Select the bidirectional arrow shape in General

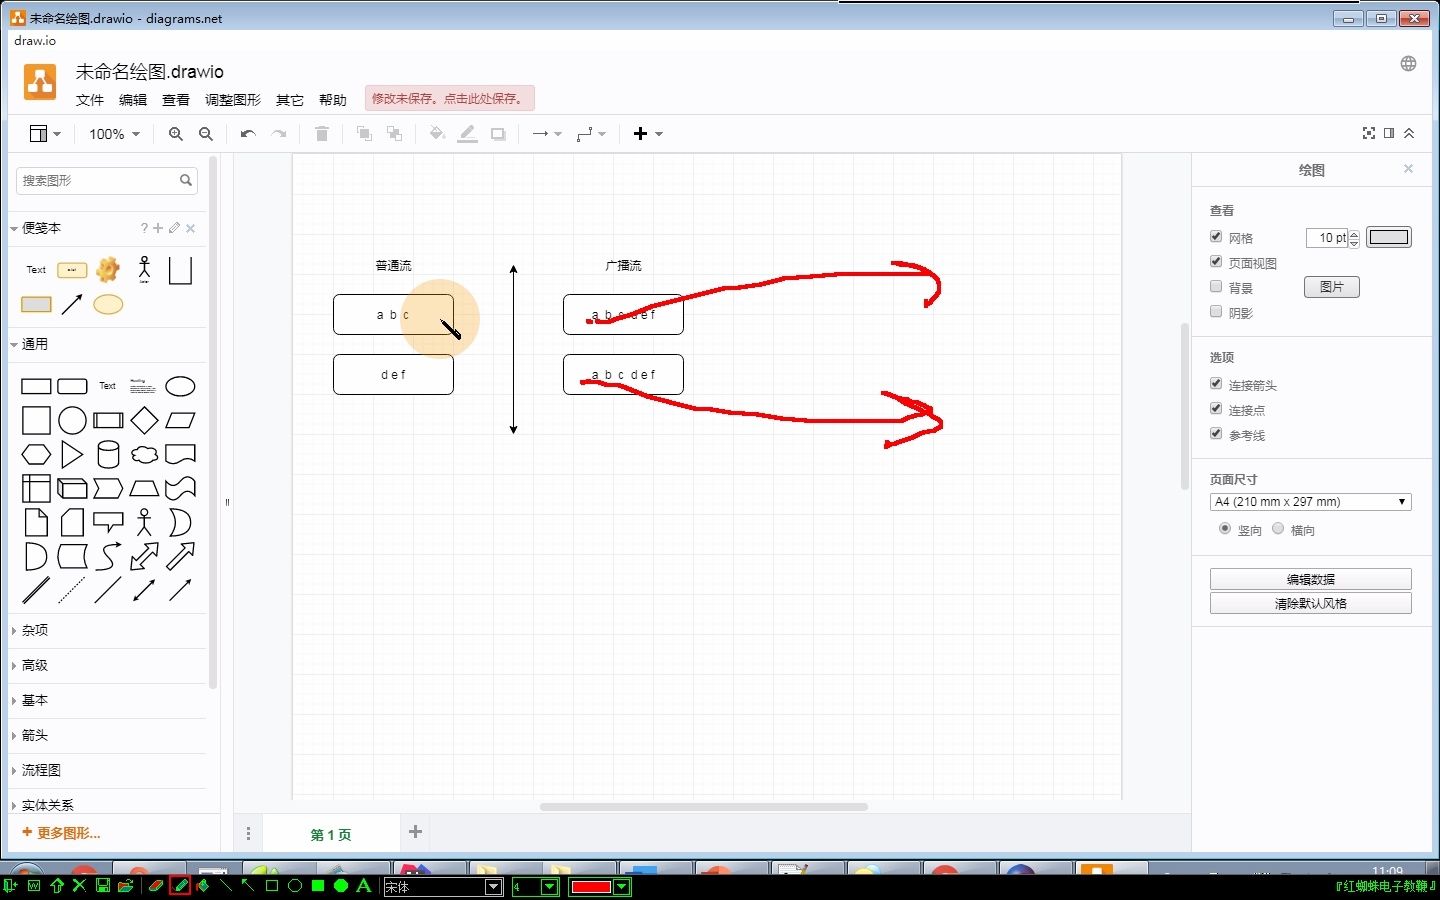[x=144, y=556]
